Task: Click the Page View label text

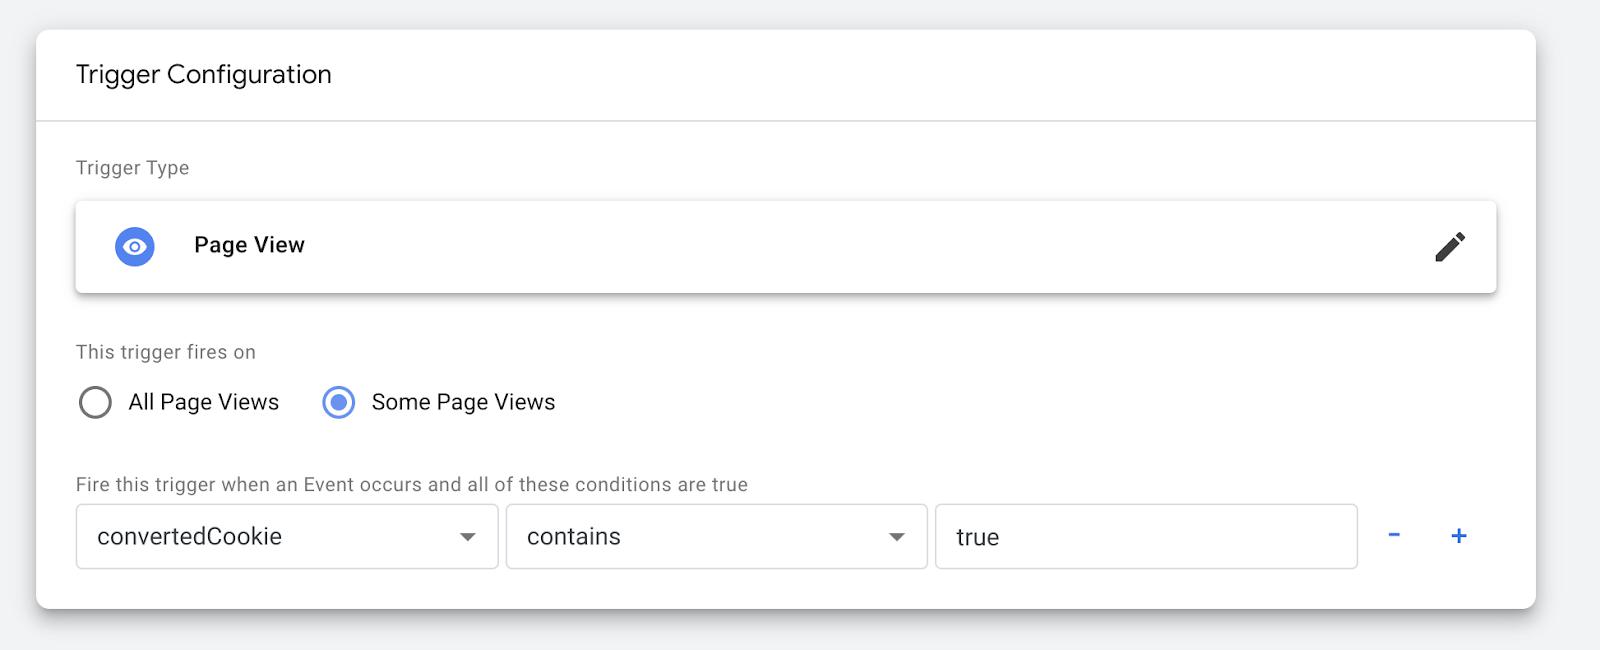Action: click(249, 245)
